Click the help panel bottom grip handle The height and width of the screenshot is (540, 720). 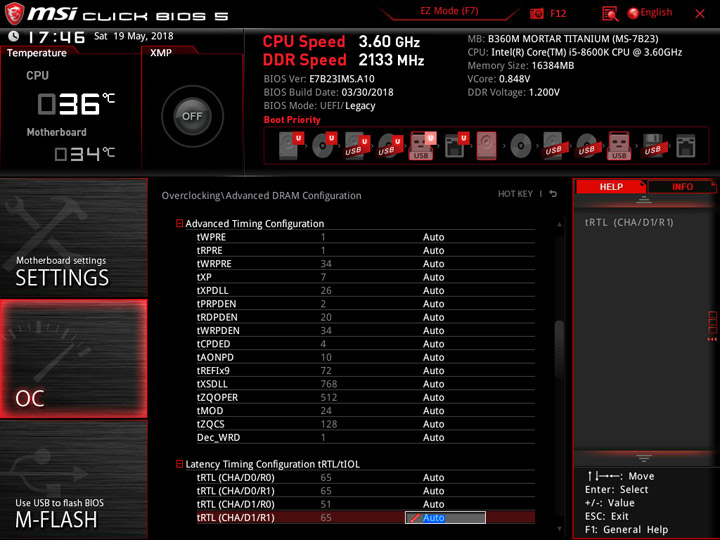pos(644,458)
